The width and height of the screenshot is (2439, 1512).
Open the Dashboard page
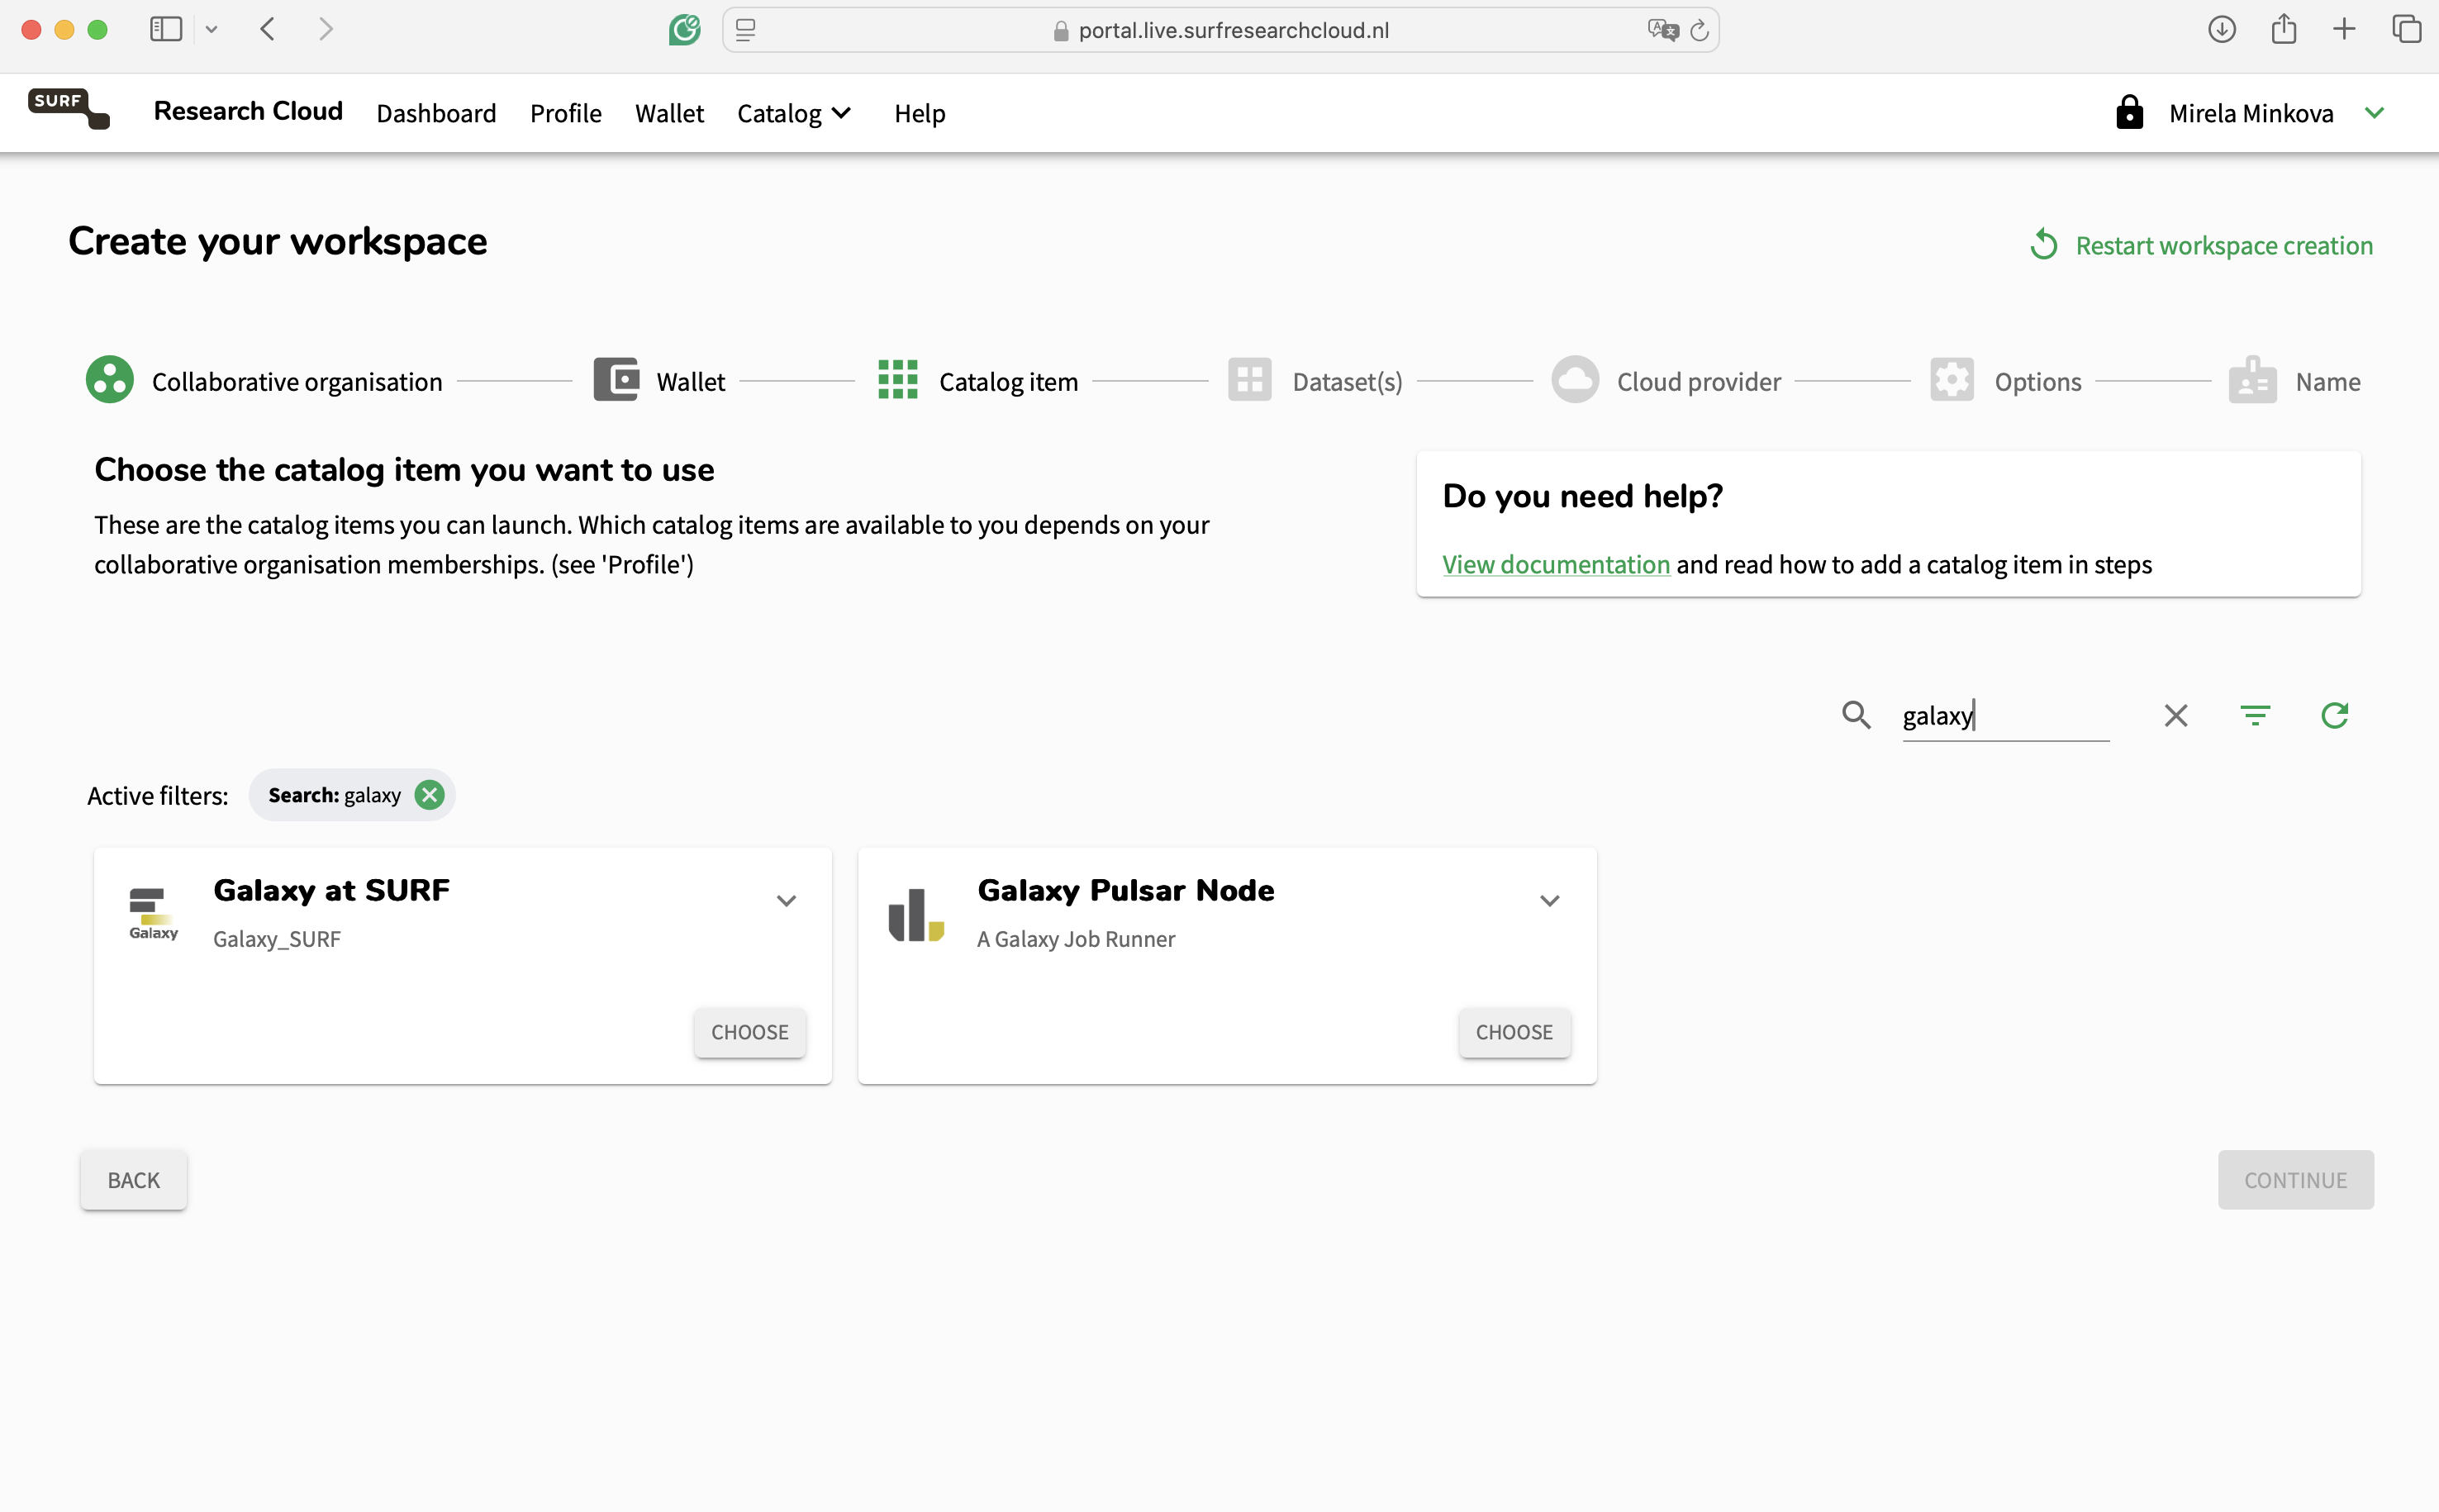click(436, 113)
